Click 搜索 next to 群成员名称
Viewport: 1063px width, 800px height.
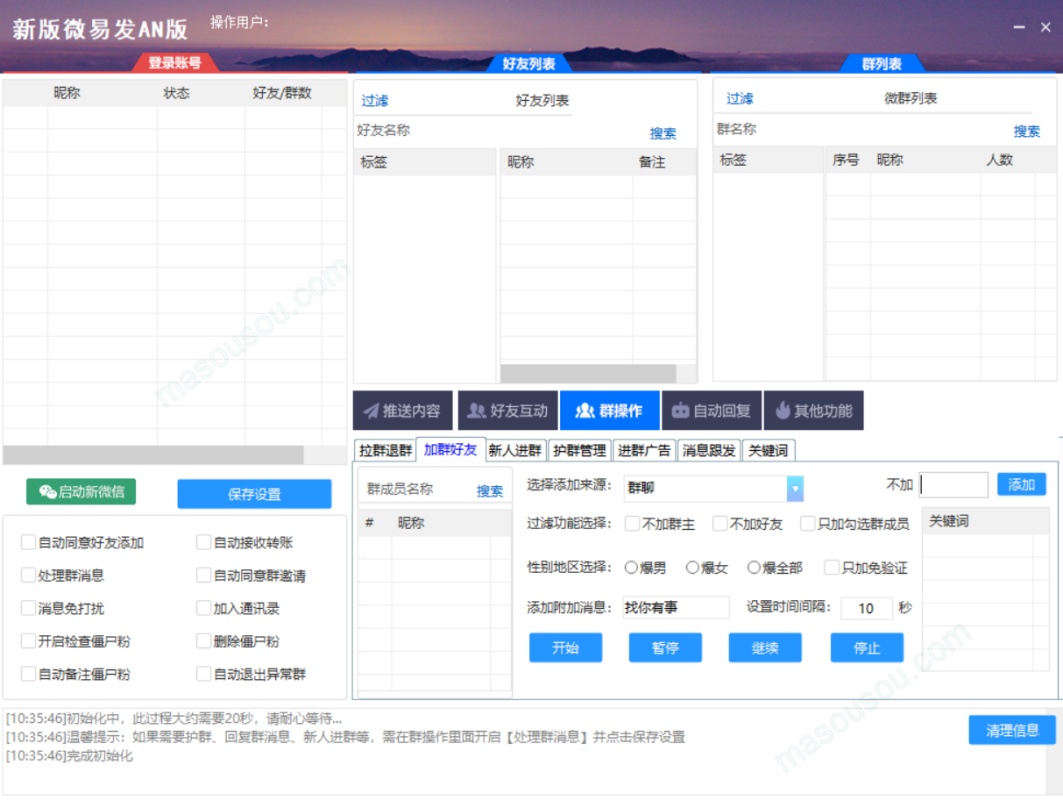tap(489, 491)
